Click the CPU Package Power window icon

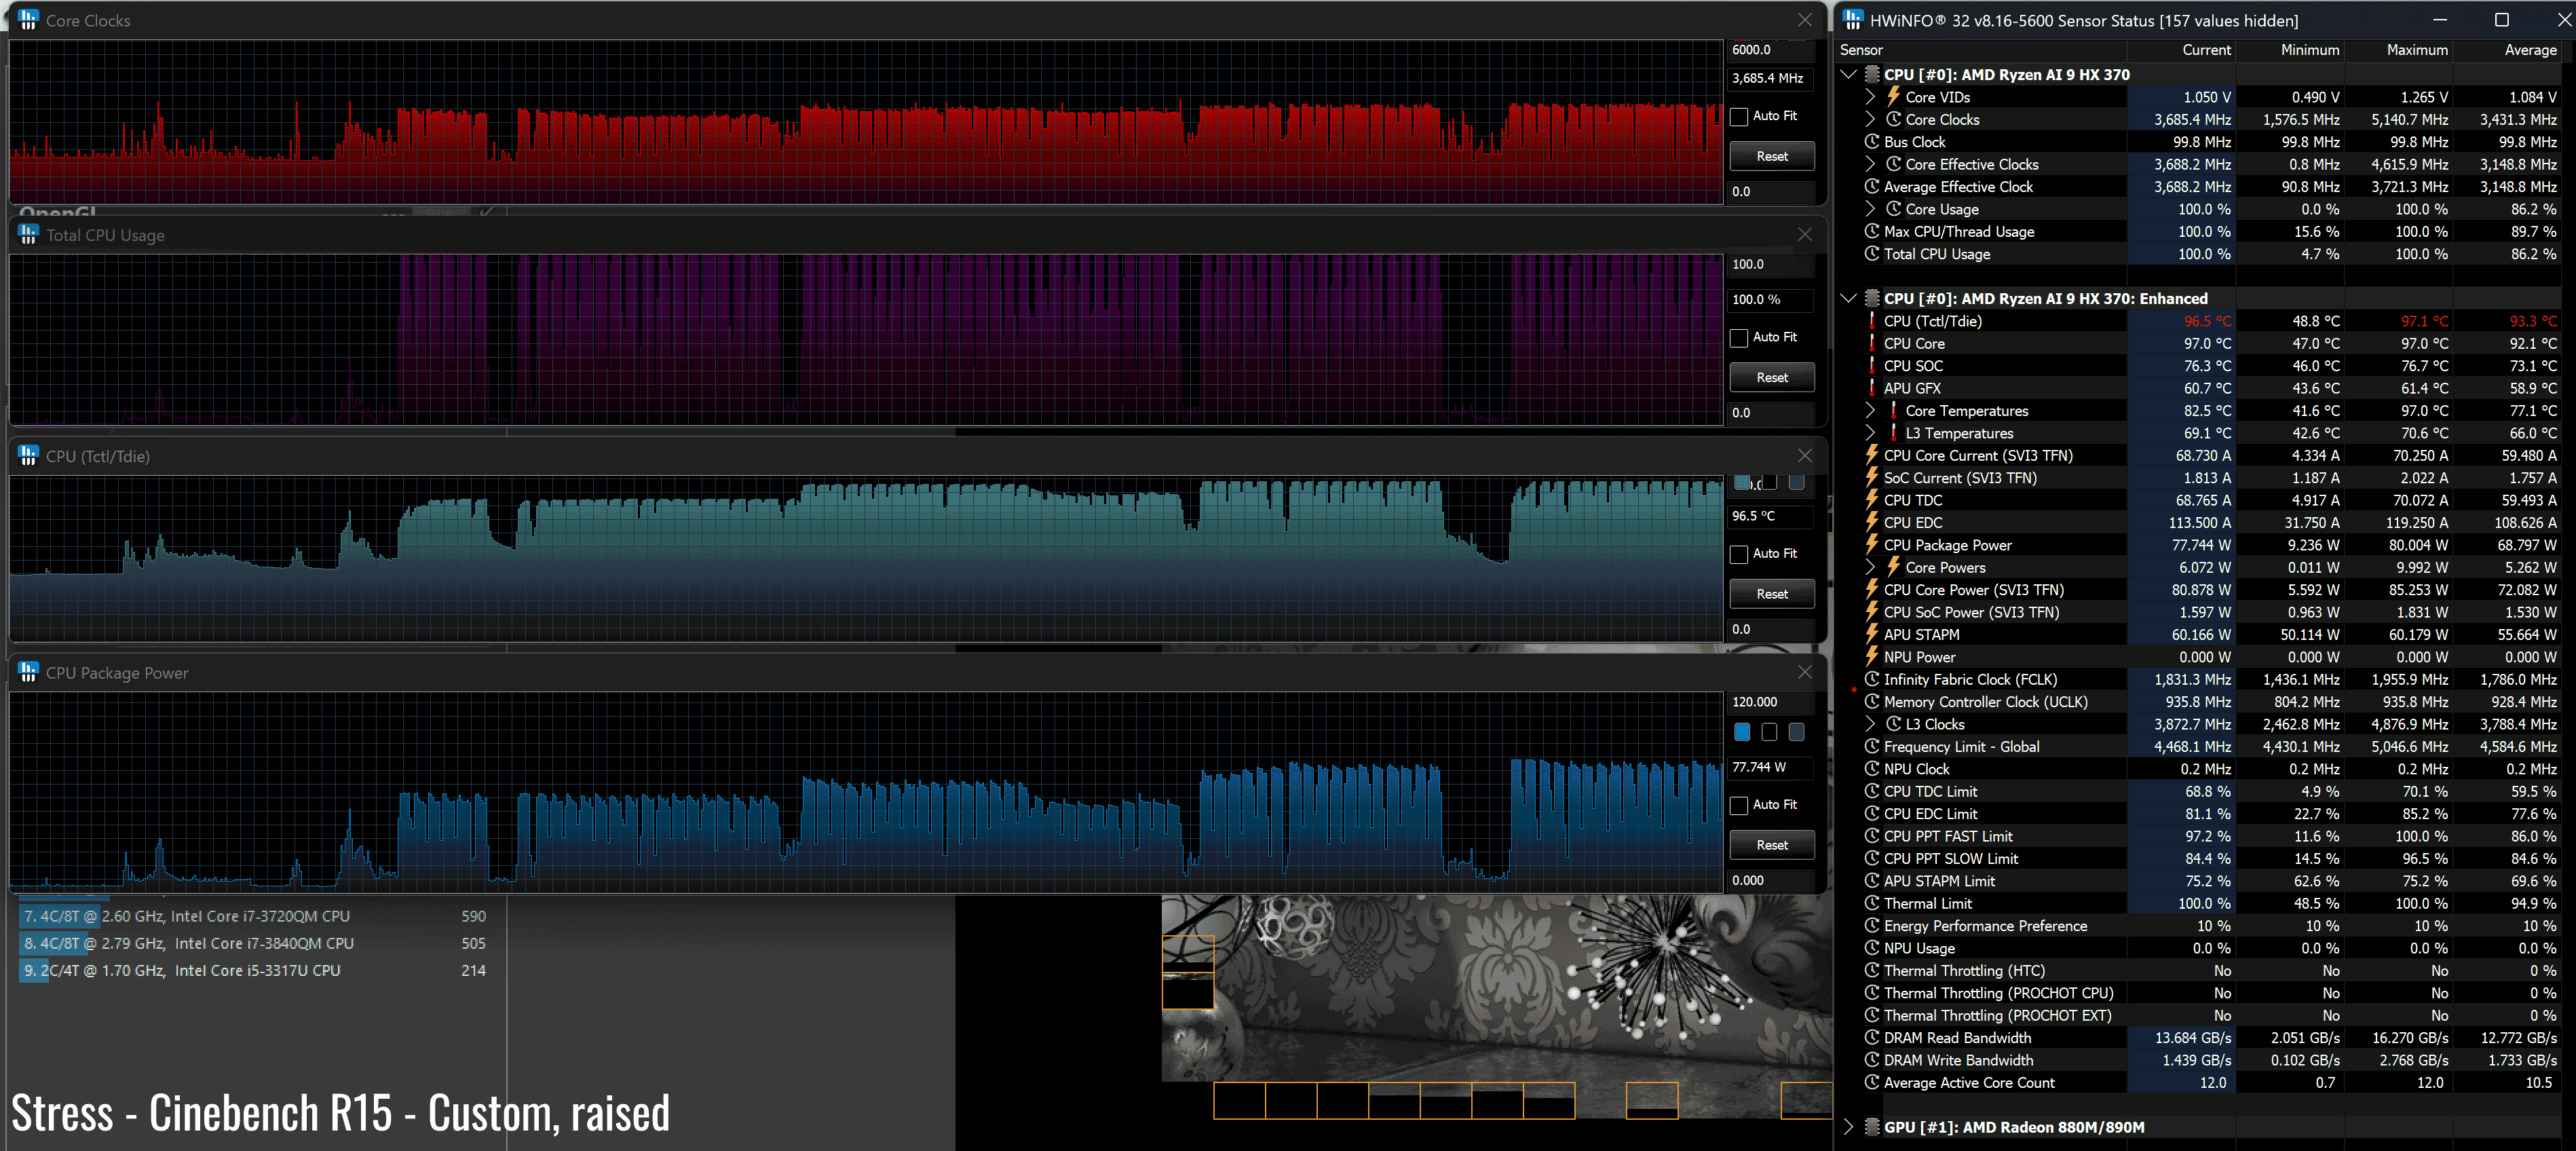tap(28, 672)
